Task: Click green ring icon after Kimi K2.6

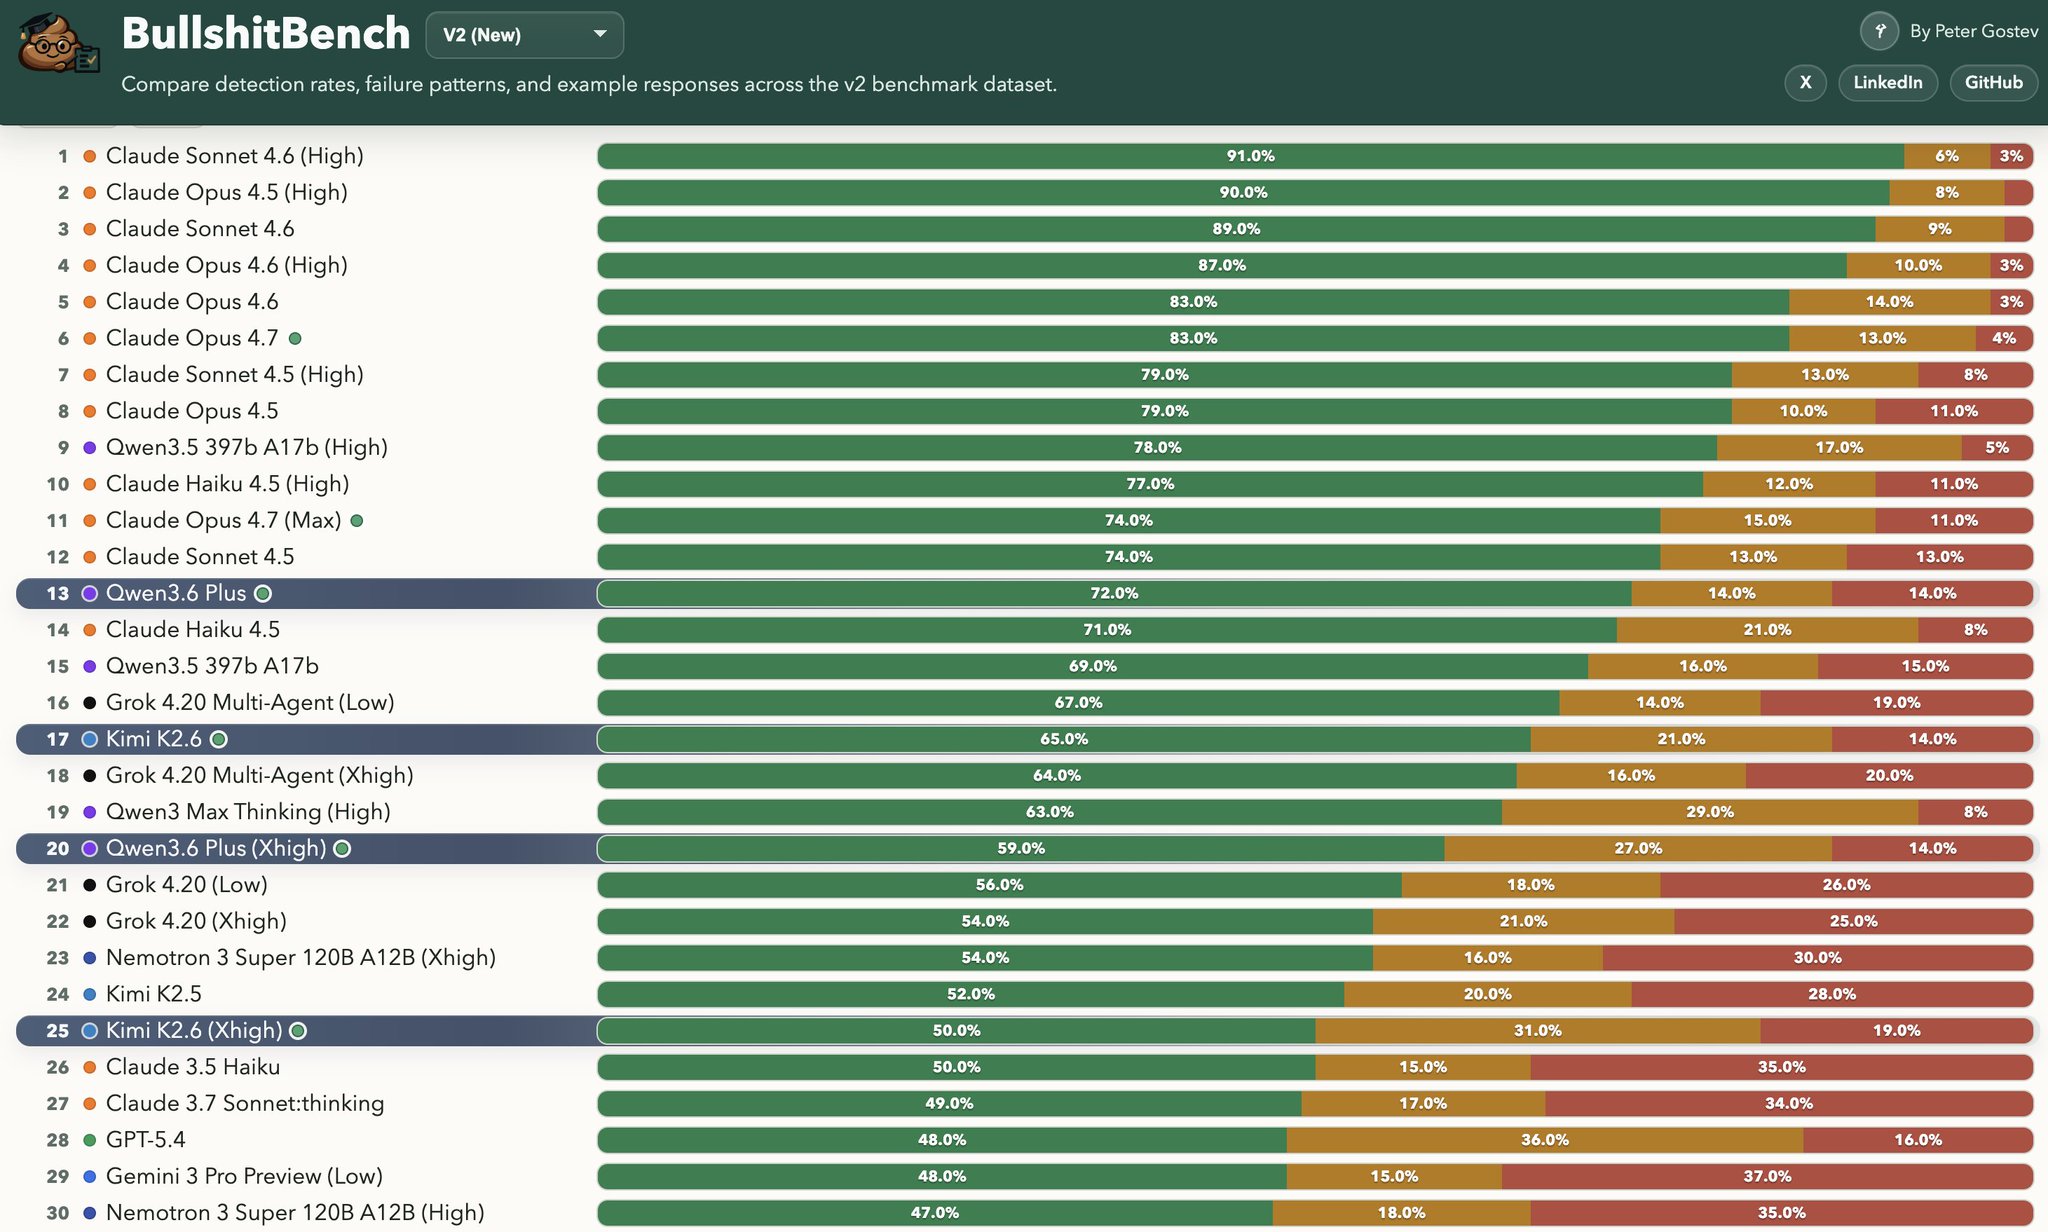Action: [219, 739]
